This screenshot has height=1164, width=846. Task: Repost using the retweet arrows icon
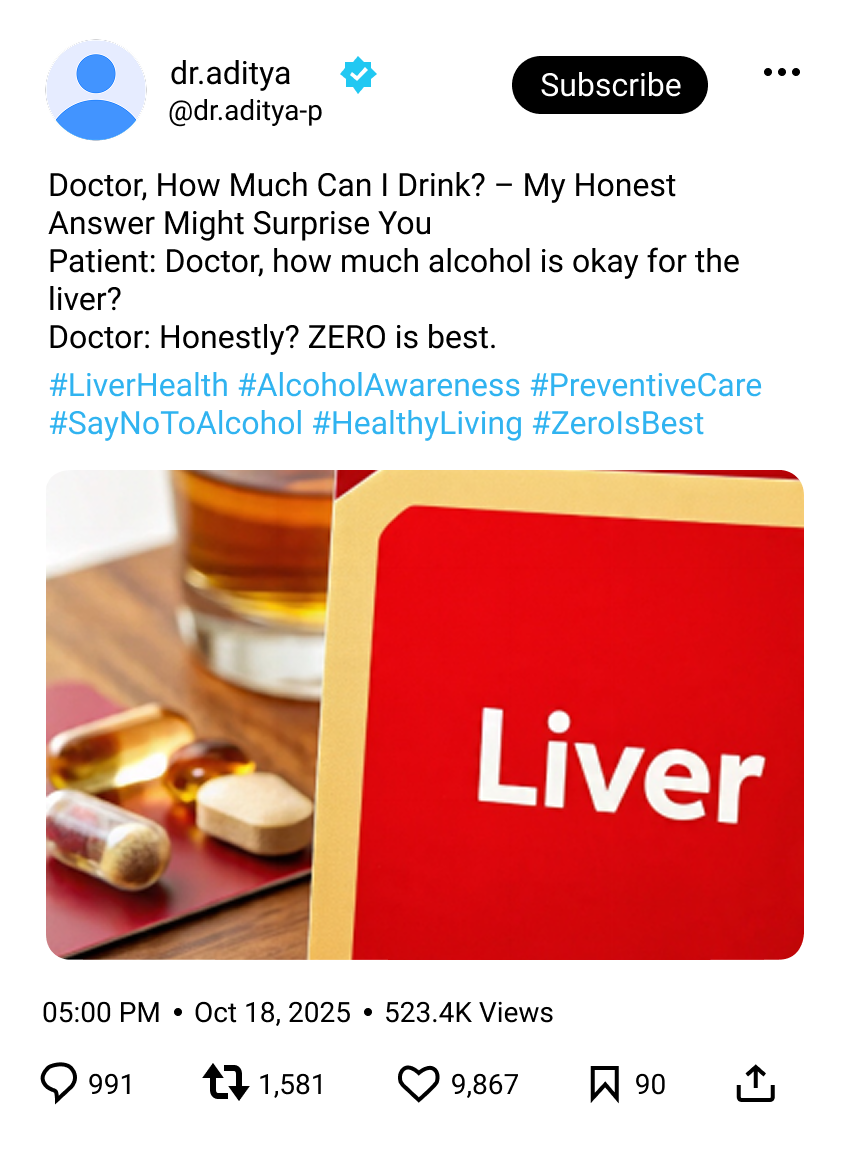[226, 1082]
